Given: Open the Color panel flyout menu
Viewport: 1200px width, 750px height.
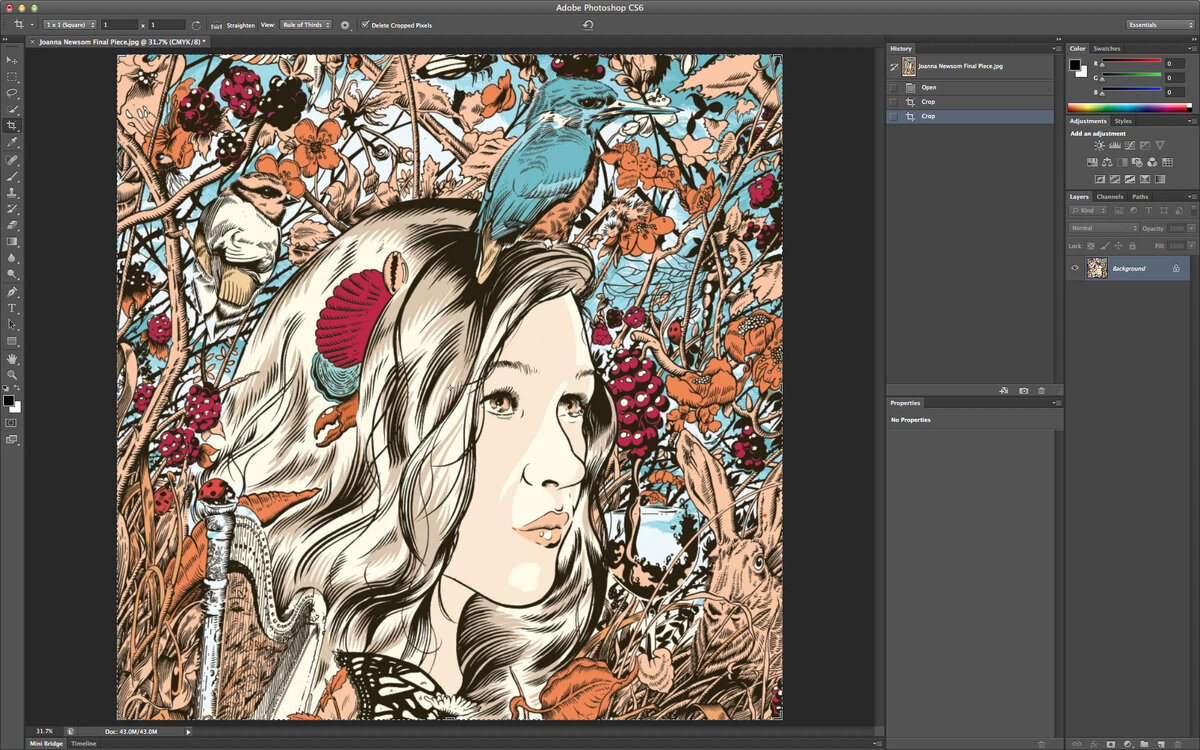Looking at the screenshot, I should (1193, 48).
